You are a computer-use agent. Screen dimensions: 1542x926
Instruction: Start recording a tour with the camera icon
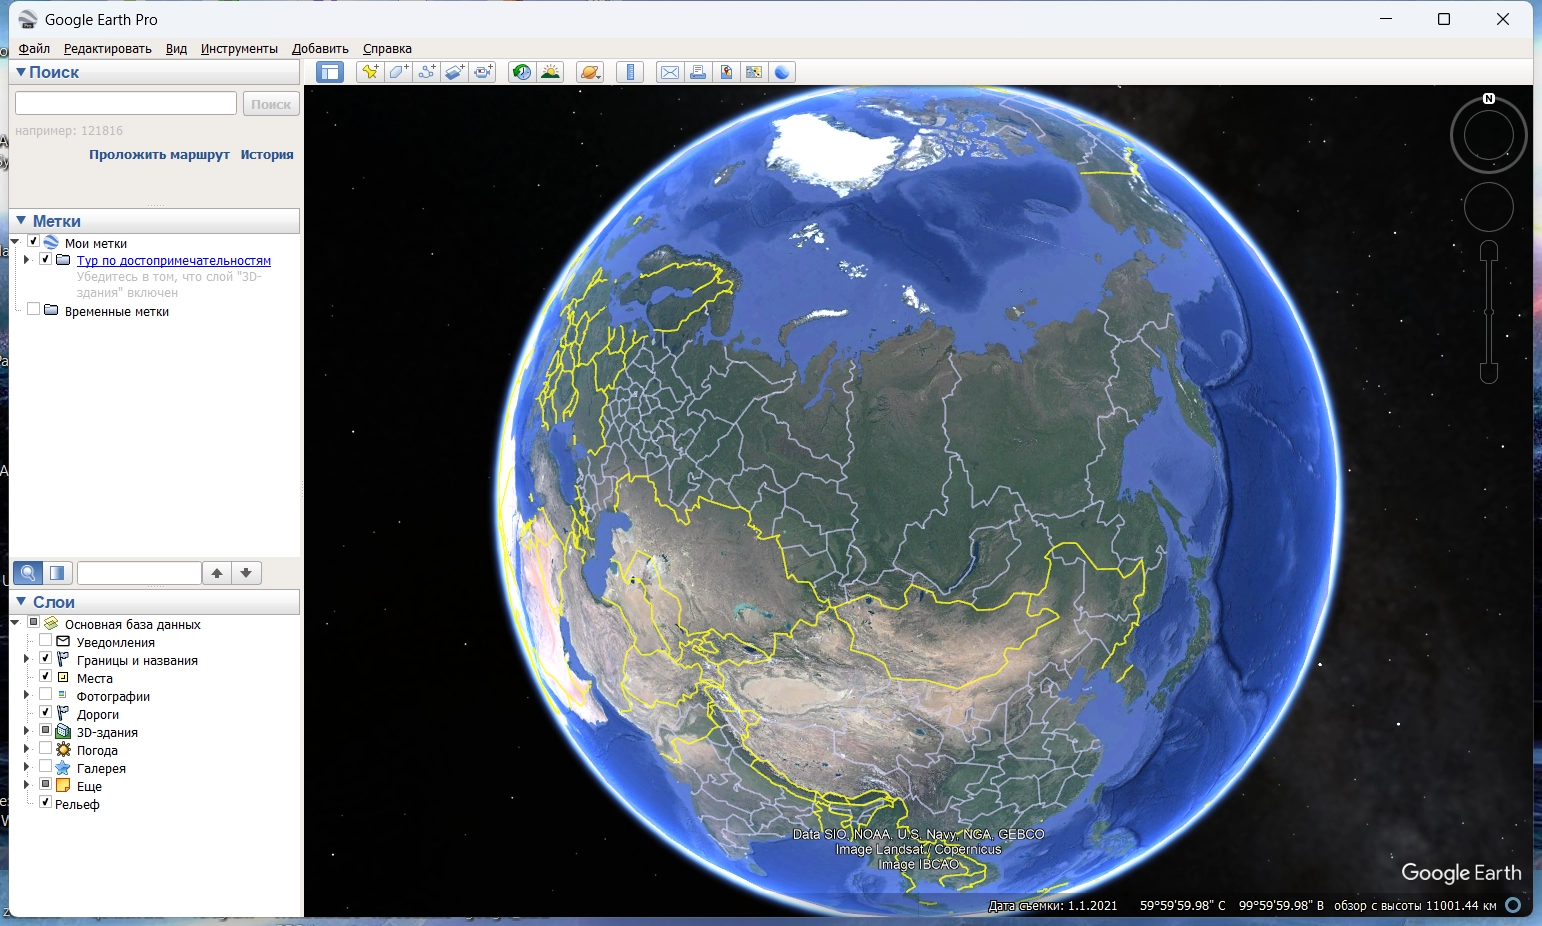483,72
